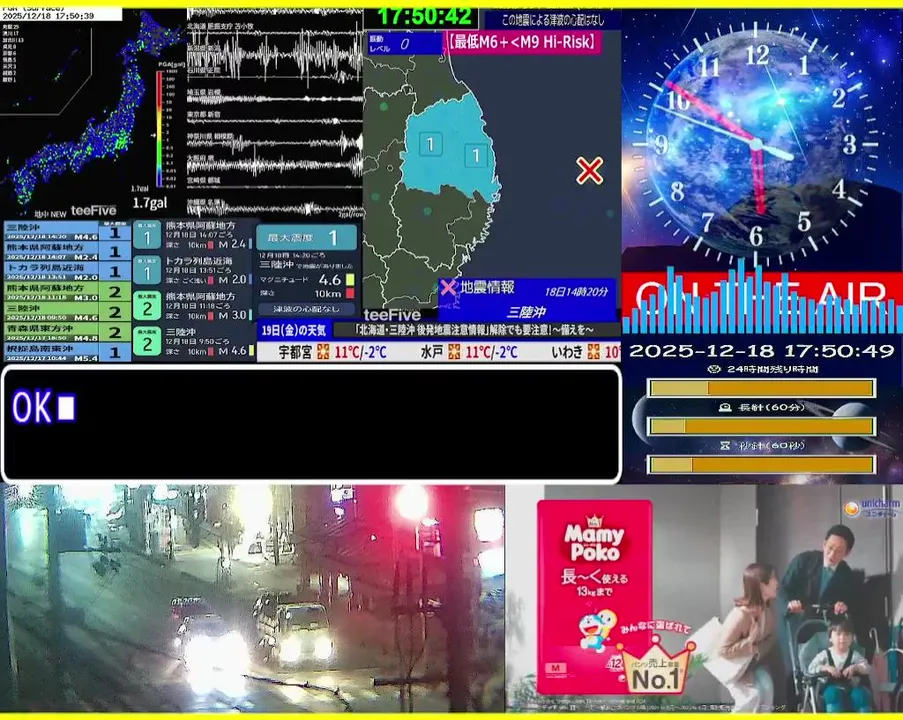
Task: Select the 三陸沖 2025/12/18 14:20 M4.6 list row
Action: click(x=67, y=232)
